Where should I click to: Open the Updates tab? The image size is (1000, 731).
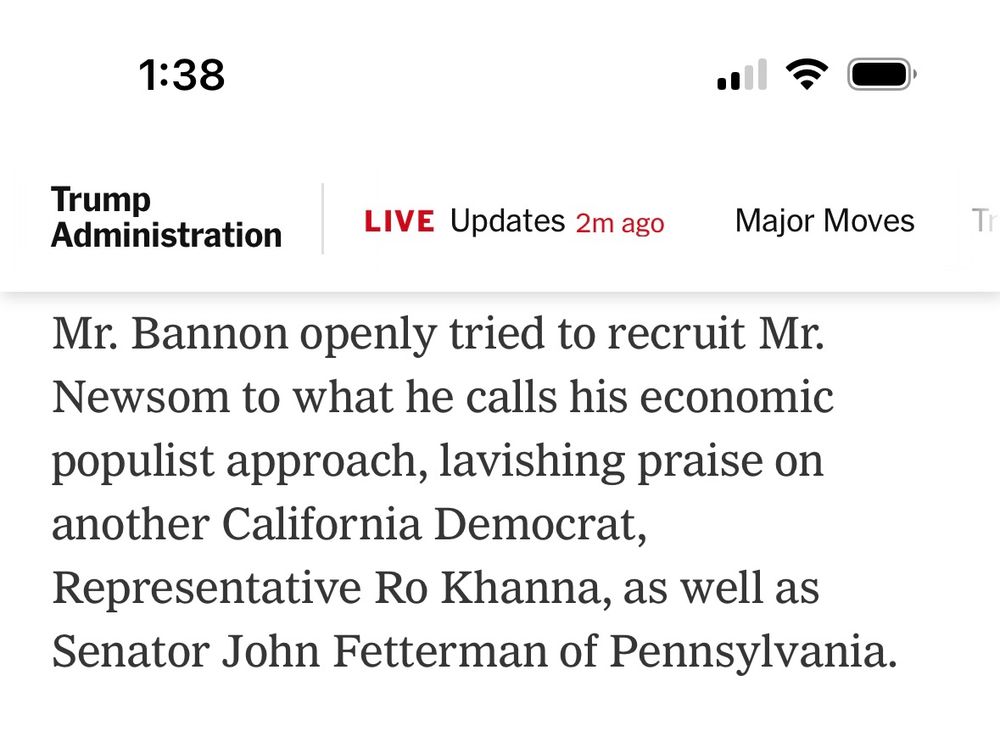pyautogui.click(x=507, y=220)
